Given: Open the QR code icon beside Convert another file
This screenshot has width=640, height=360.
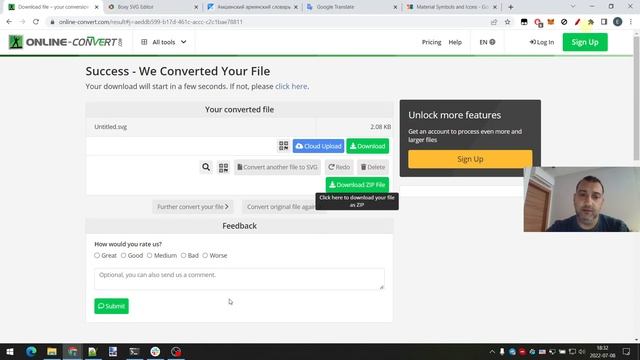Looking at the screenshot, I should (x=223, y=167).
